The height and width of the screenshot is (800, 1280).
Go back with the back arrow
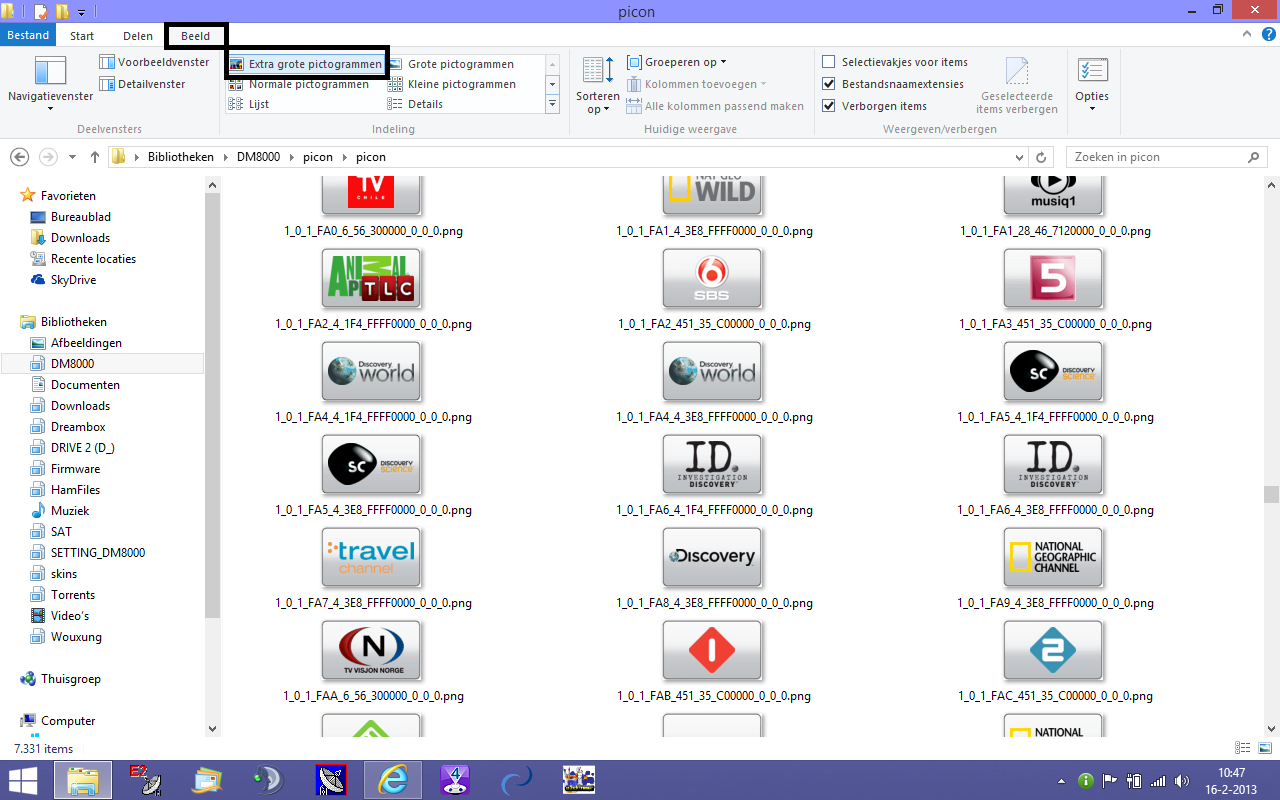pyautogui.click(x=19, y=157)
